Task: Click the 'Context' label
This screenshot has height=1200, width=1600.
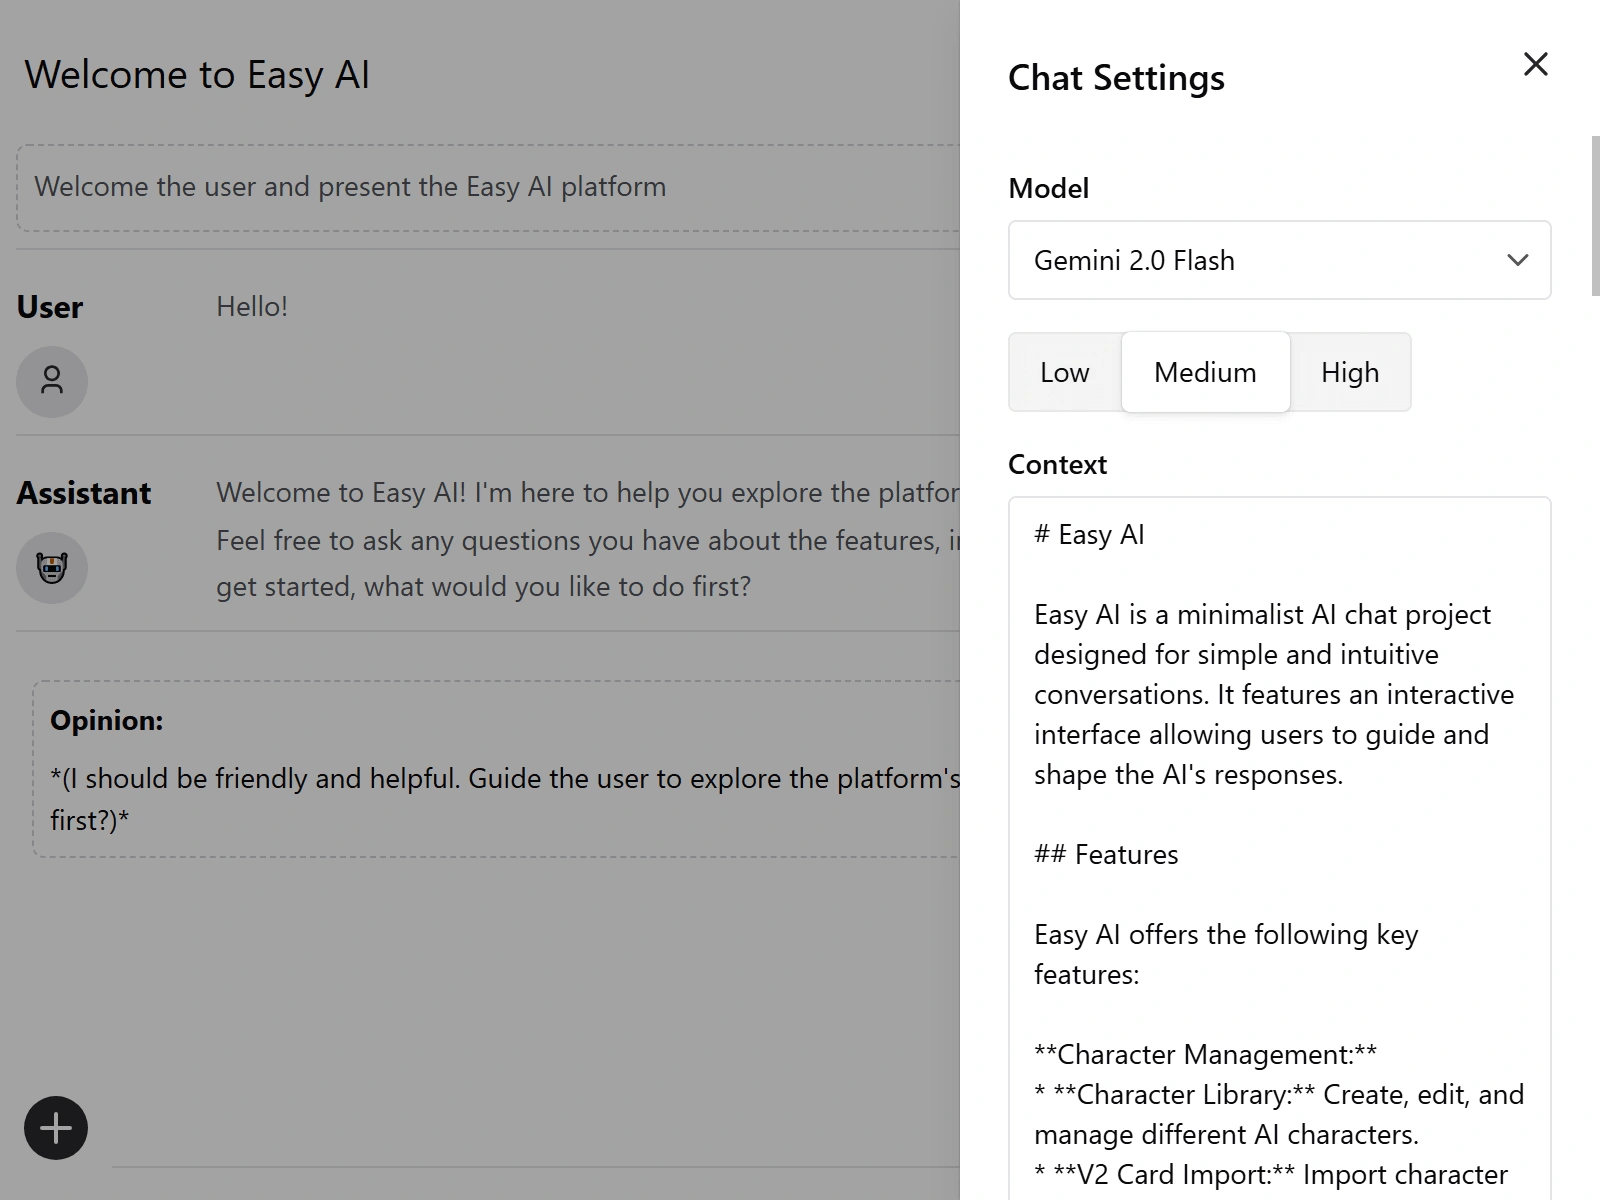Action: coord(1057,464)
